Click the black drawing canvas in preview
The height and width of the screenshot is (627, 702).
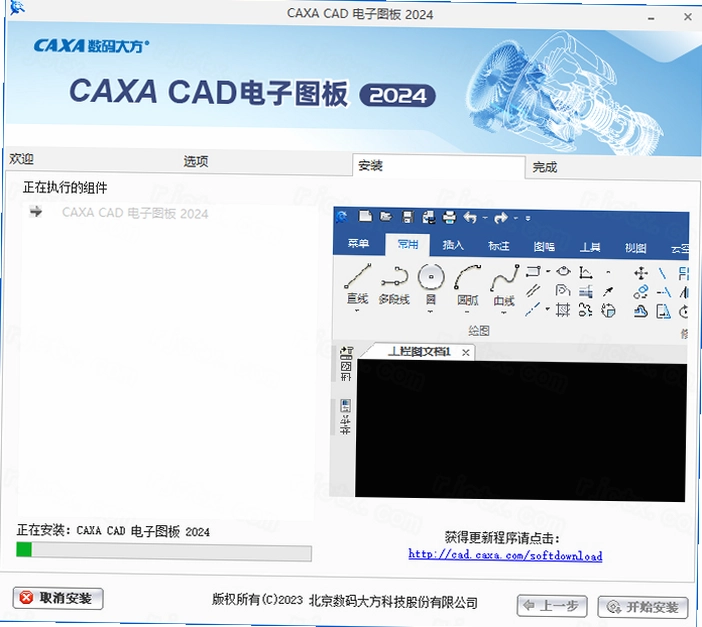pyautogui.click(x=520, y=431)
